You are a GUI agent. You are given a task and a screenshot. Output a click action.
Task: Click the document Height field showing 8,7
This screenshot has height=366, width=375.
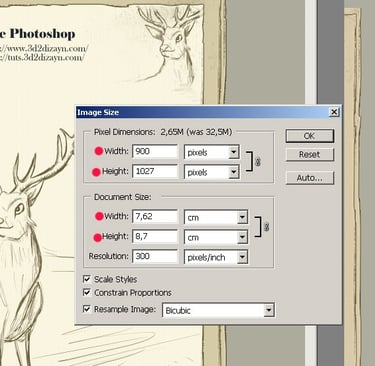click(155, 236)
